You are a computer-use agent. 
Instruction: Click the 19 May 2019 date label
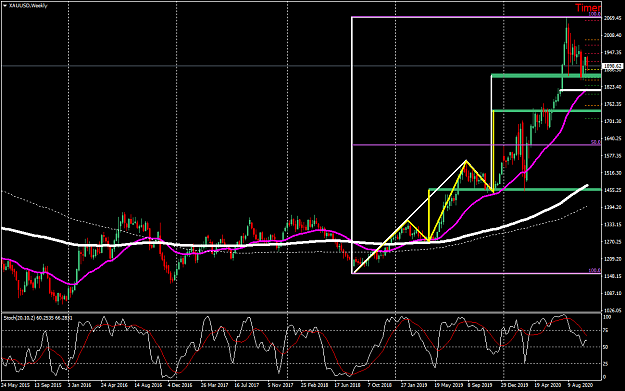coord(448,385)
